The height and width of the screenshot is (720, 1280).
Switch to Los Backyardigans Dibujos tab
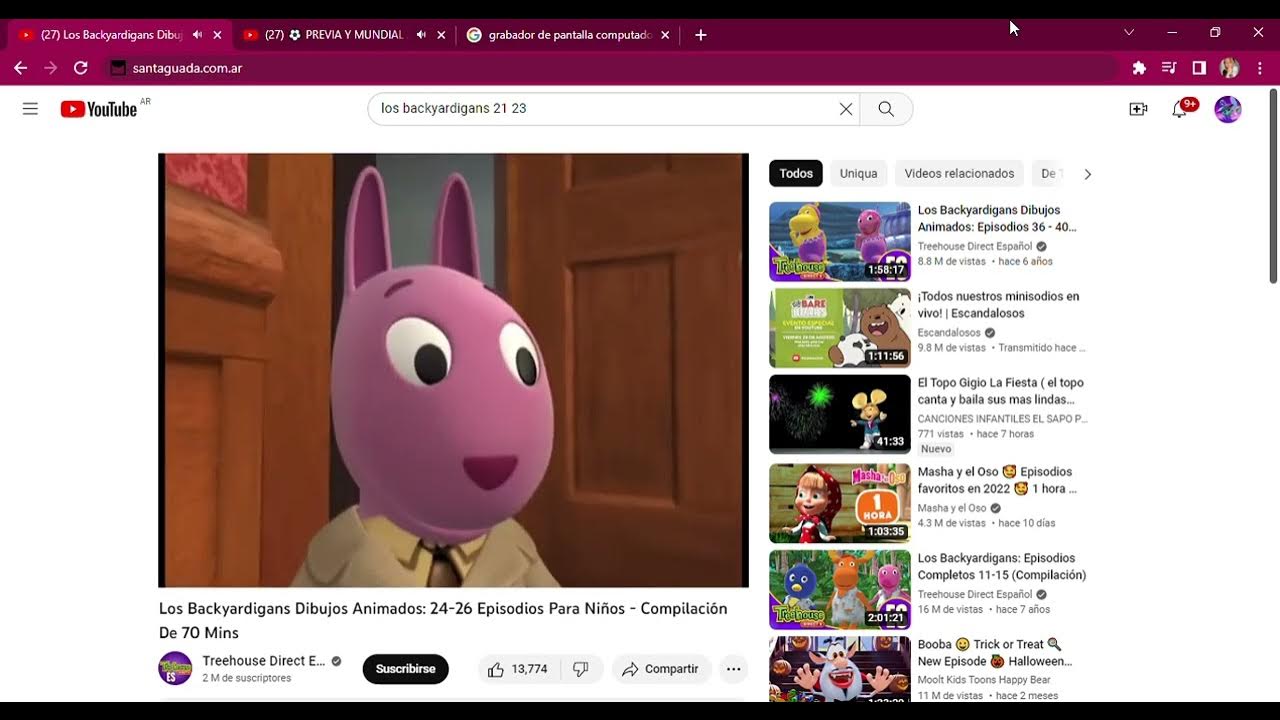(112, 35)
